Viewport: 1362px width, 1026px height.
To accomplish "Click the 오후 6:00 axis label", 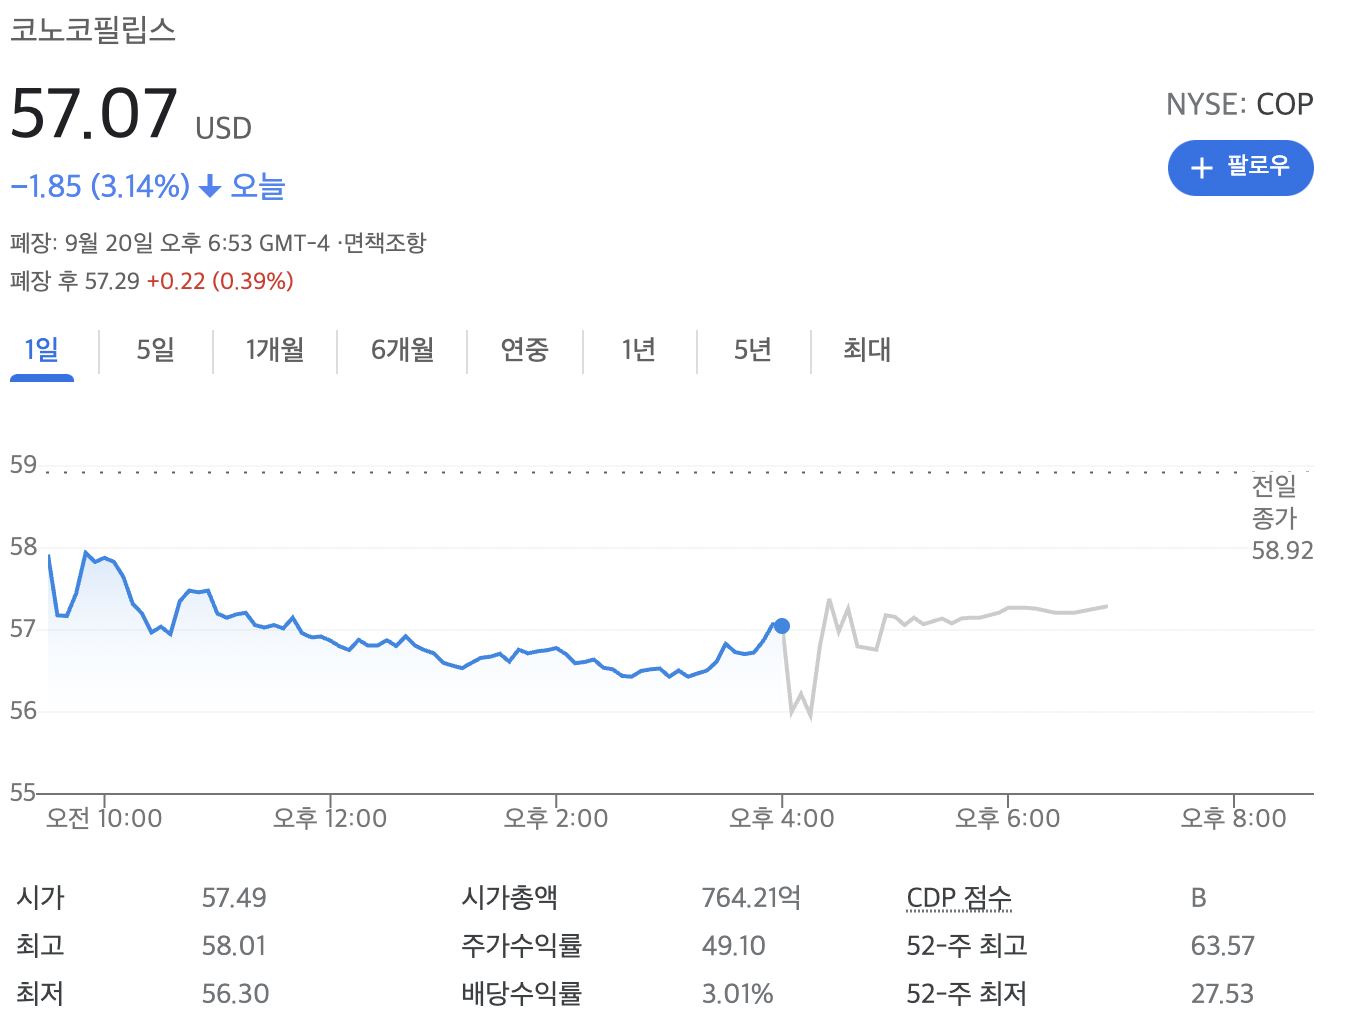I will (1008, 819).
